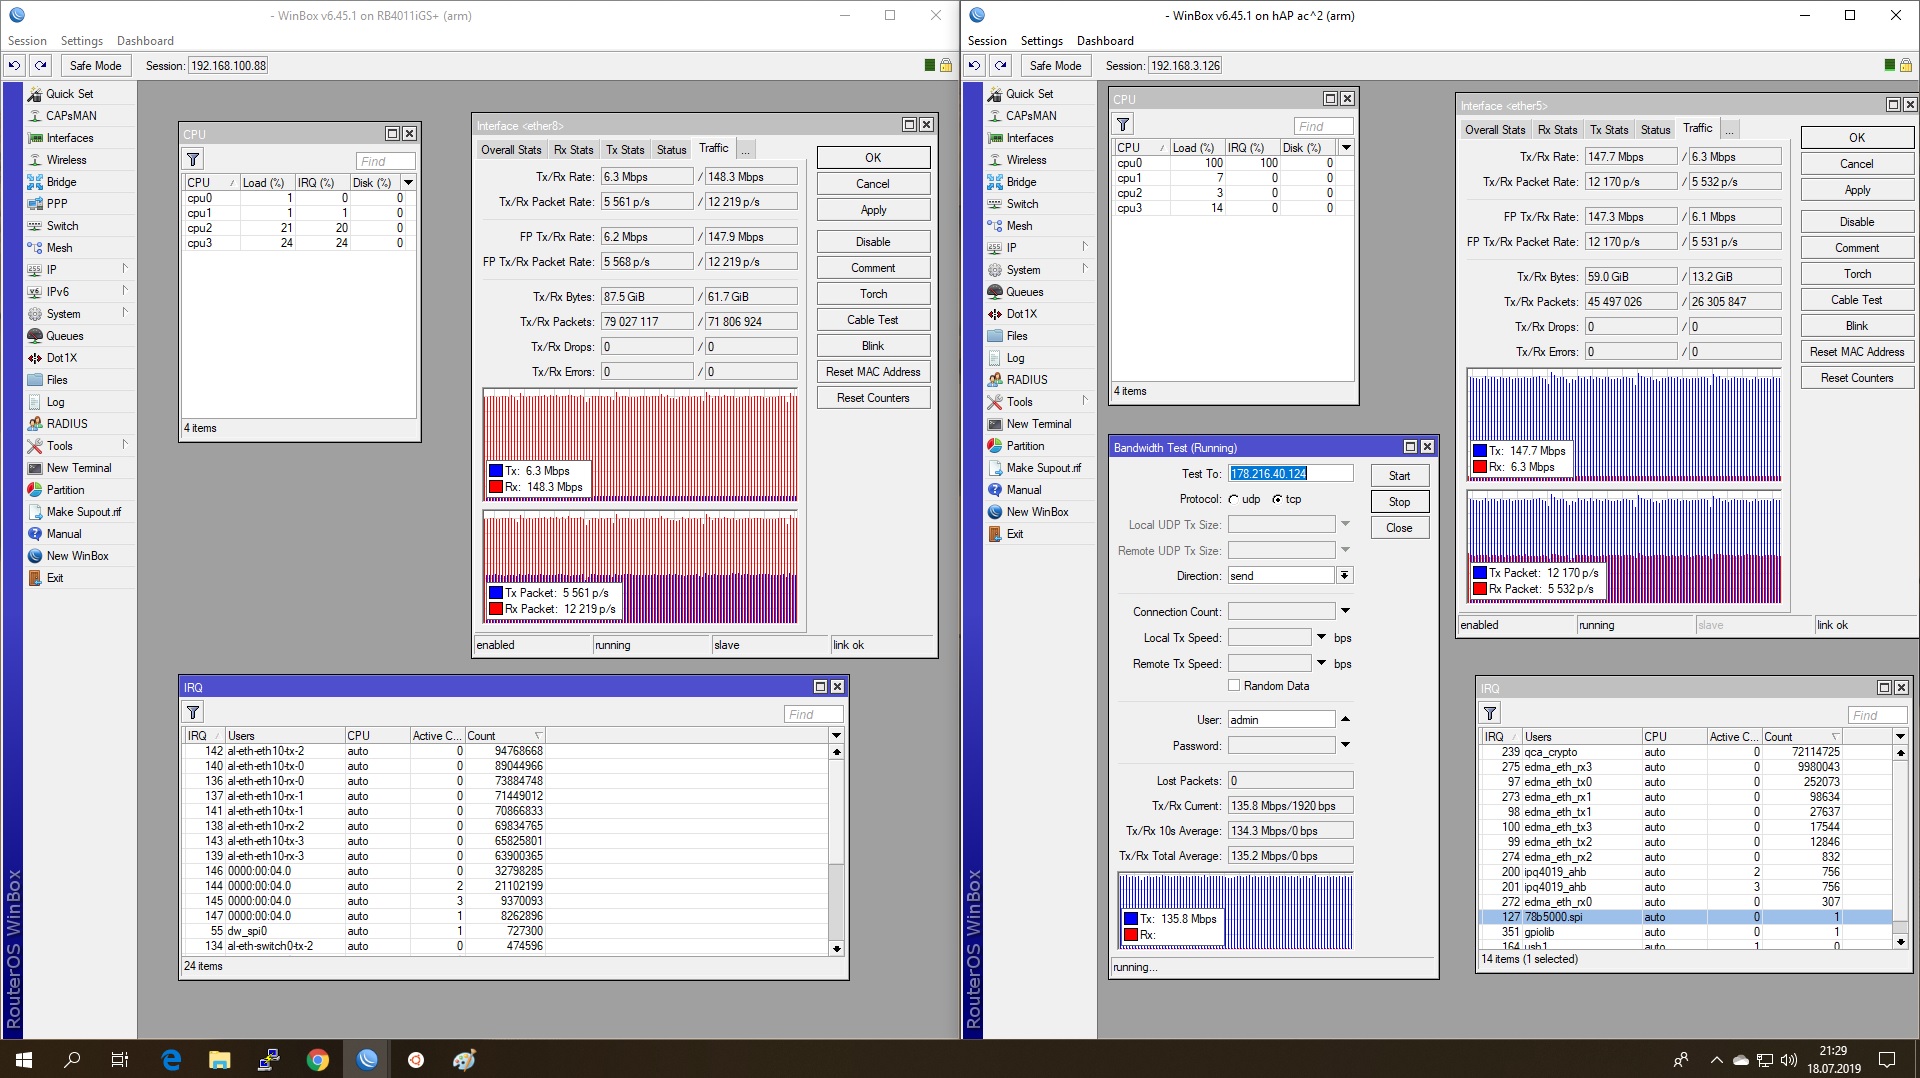Open Queues in the right WinBox sidebar
The image size is (1920, 1078).
(x=1024, y=292)
